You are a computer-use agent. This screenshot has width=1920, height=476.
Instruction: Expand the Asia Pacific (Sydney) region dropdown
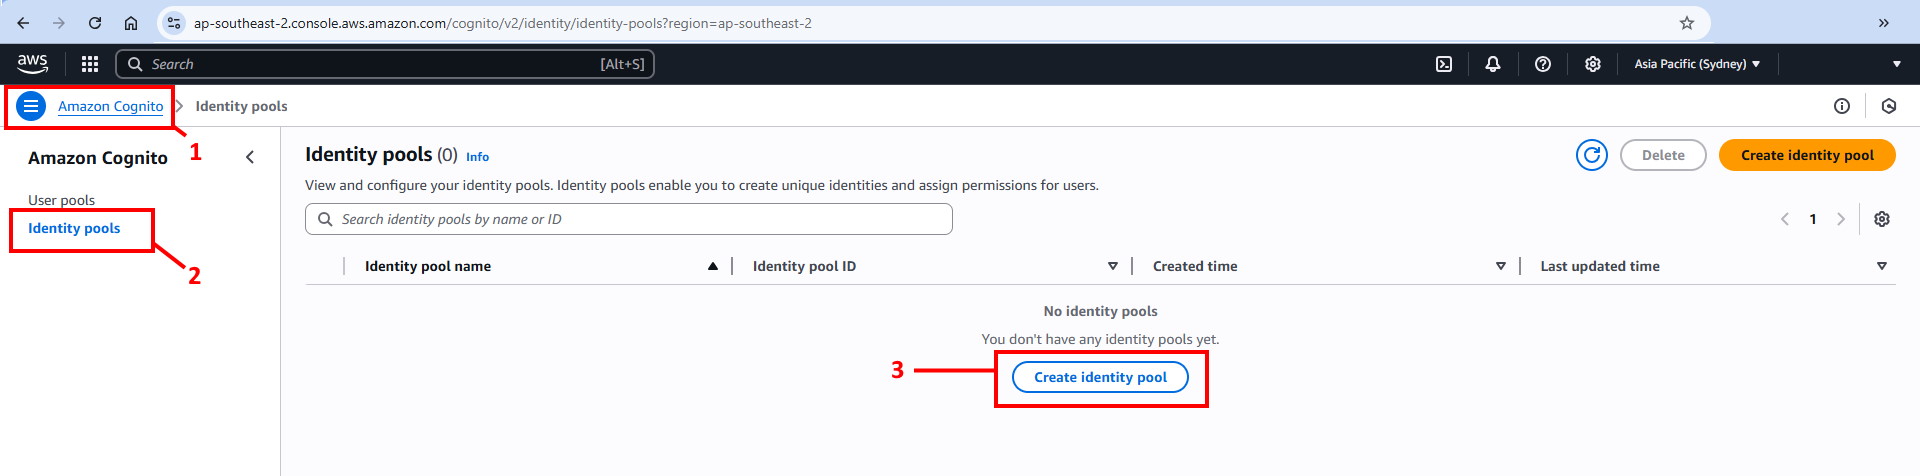pos(1697,64)
